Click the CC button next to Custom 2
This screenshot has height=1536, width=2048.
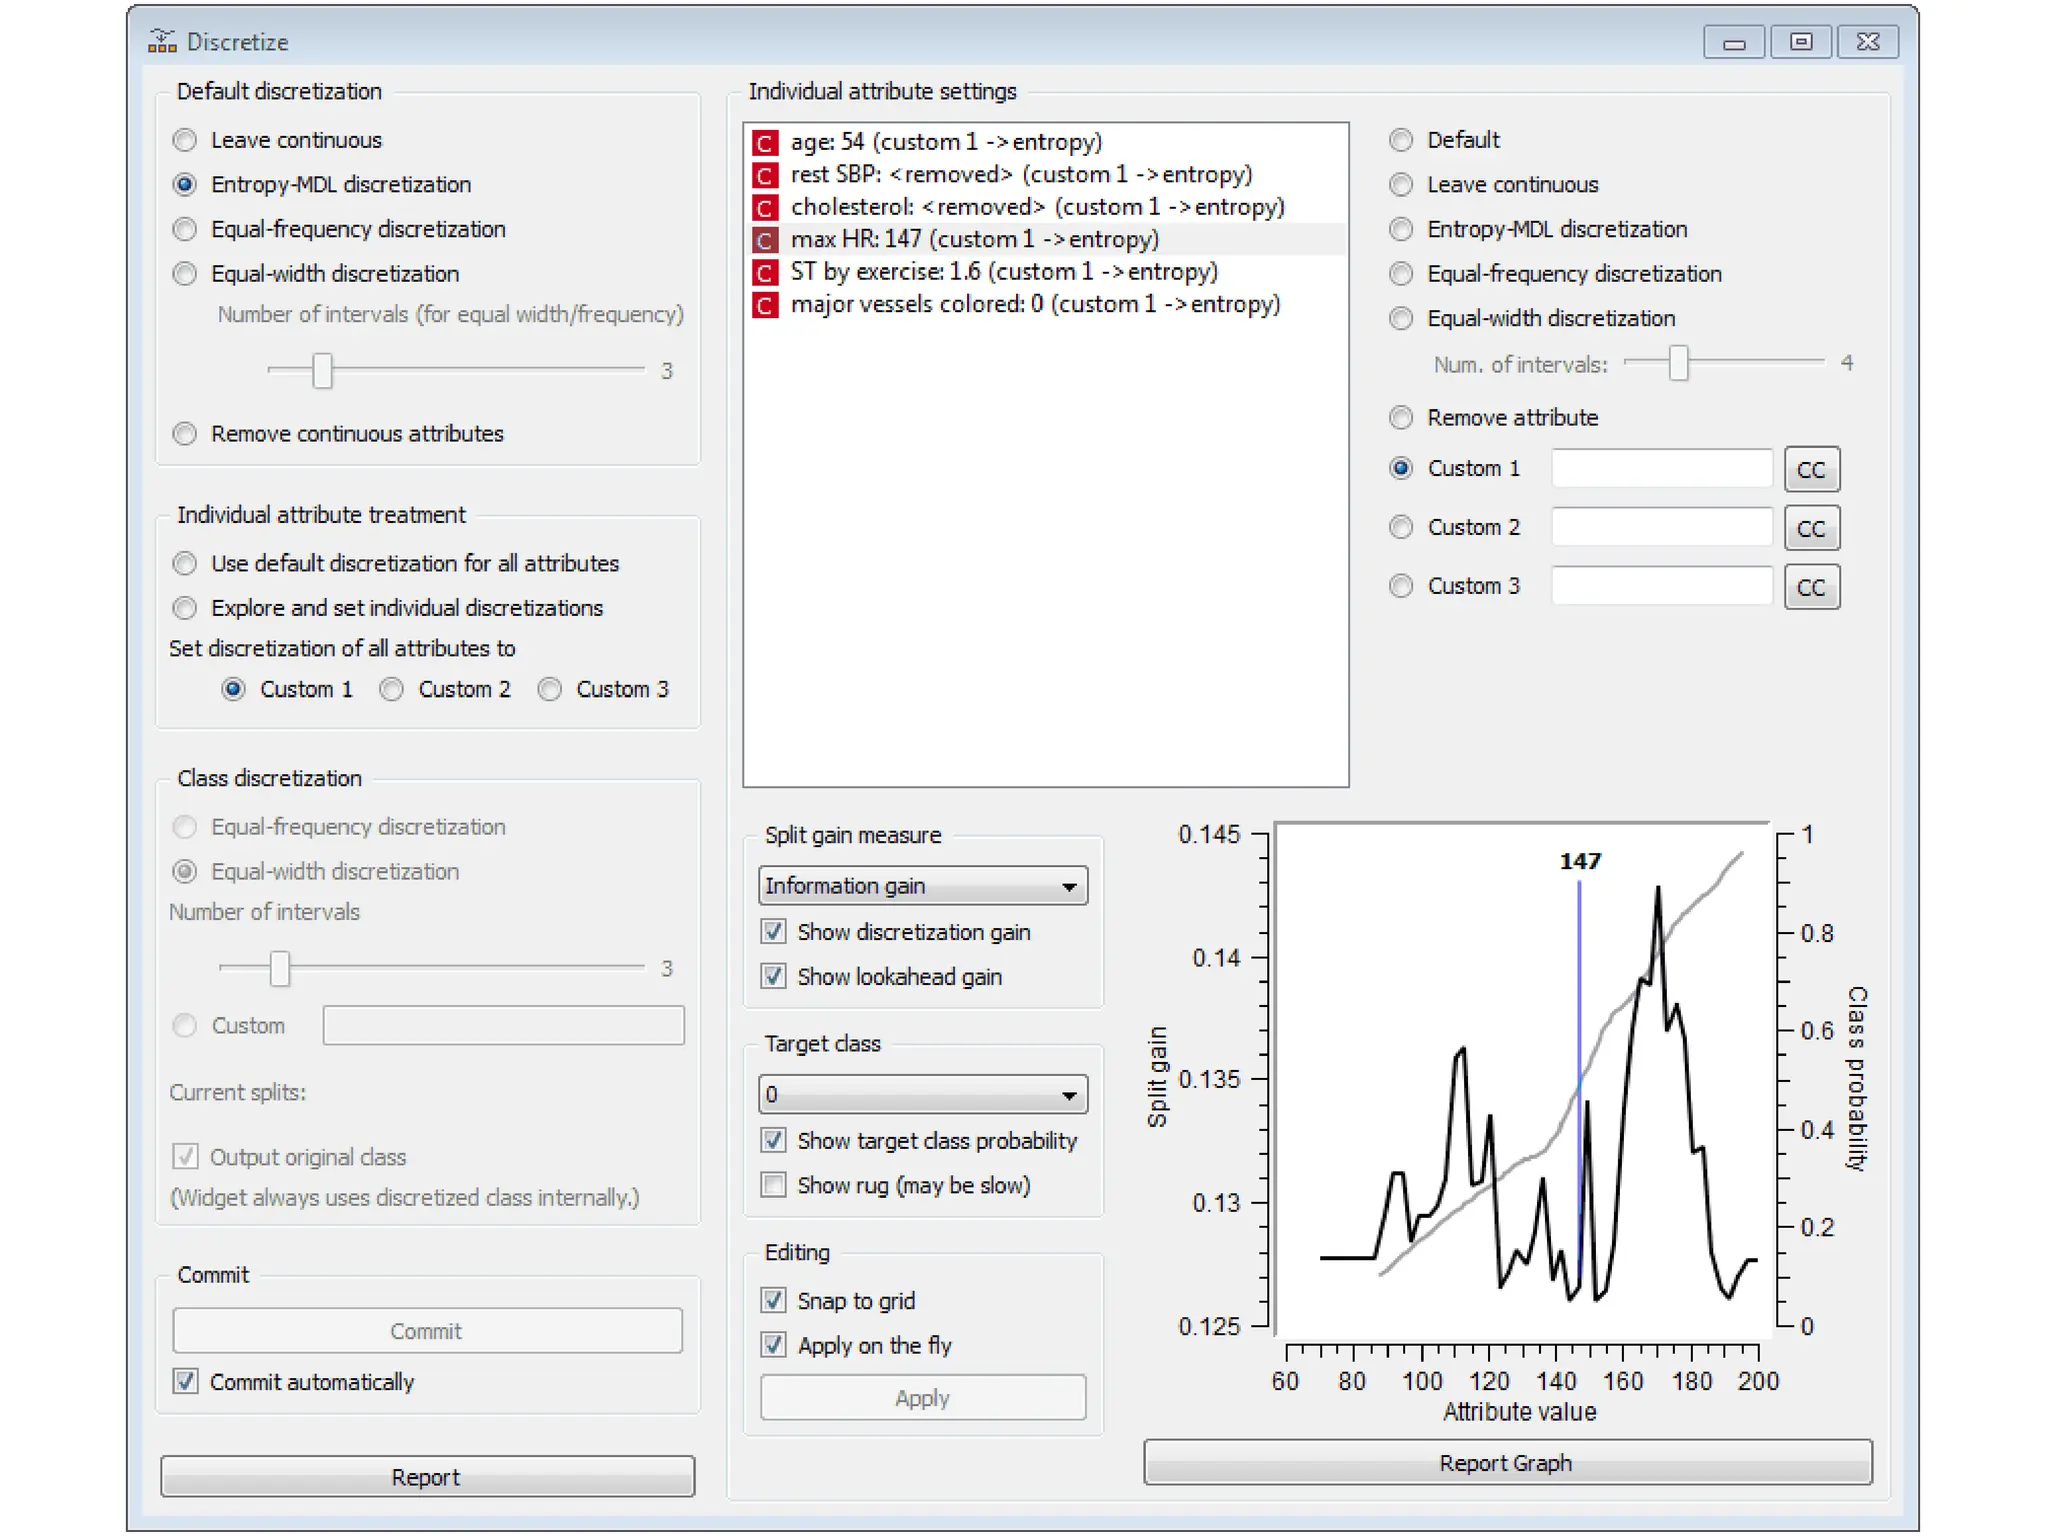click(1811, 529)
